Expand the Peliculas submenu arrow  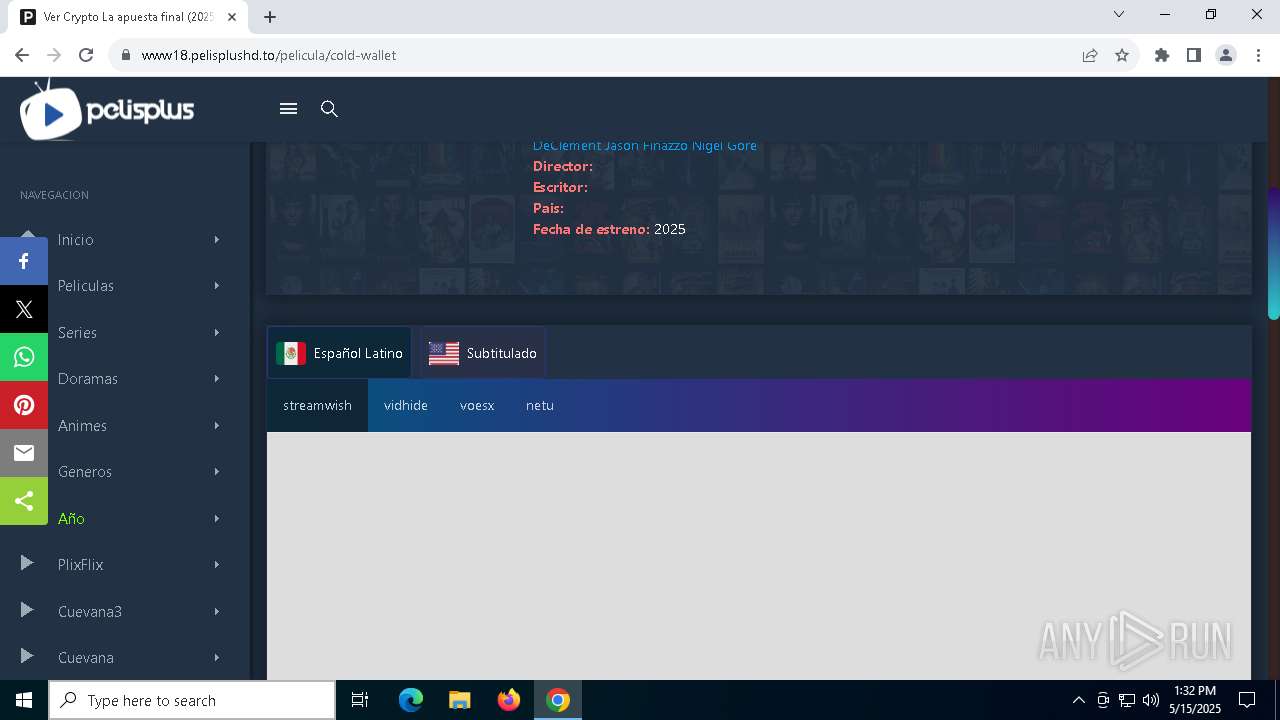tap(216, 286)
